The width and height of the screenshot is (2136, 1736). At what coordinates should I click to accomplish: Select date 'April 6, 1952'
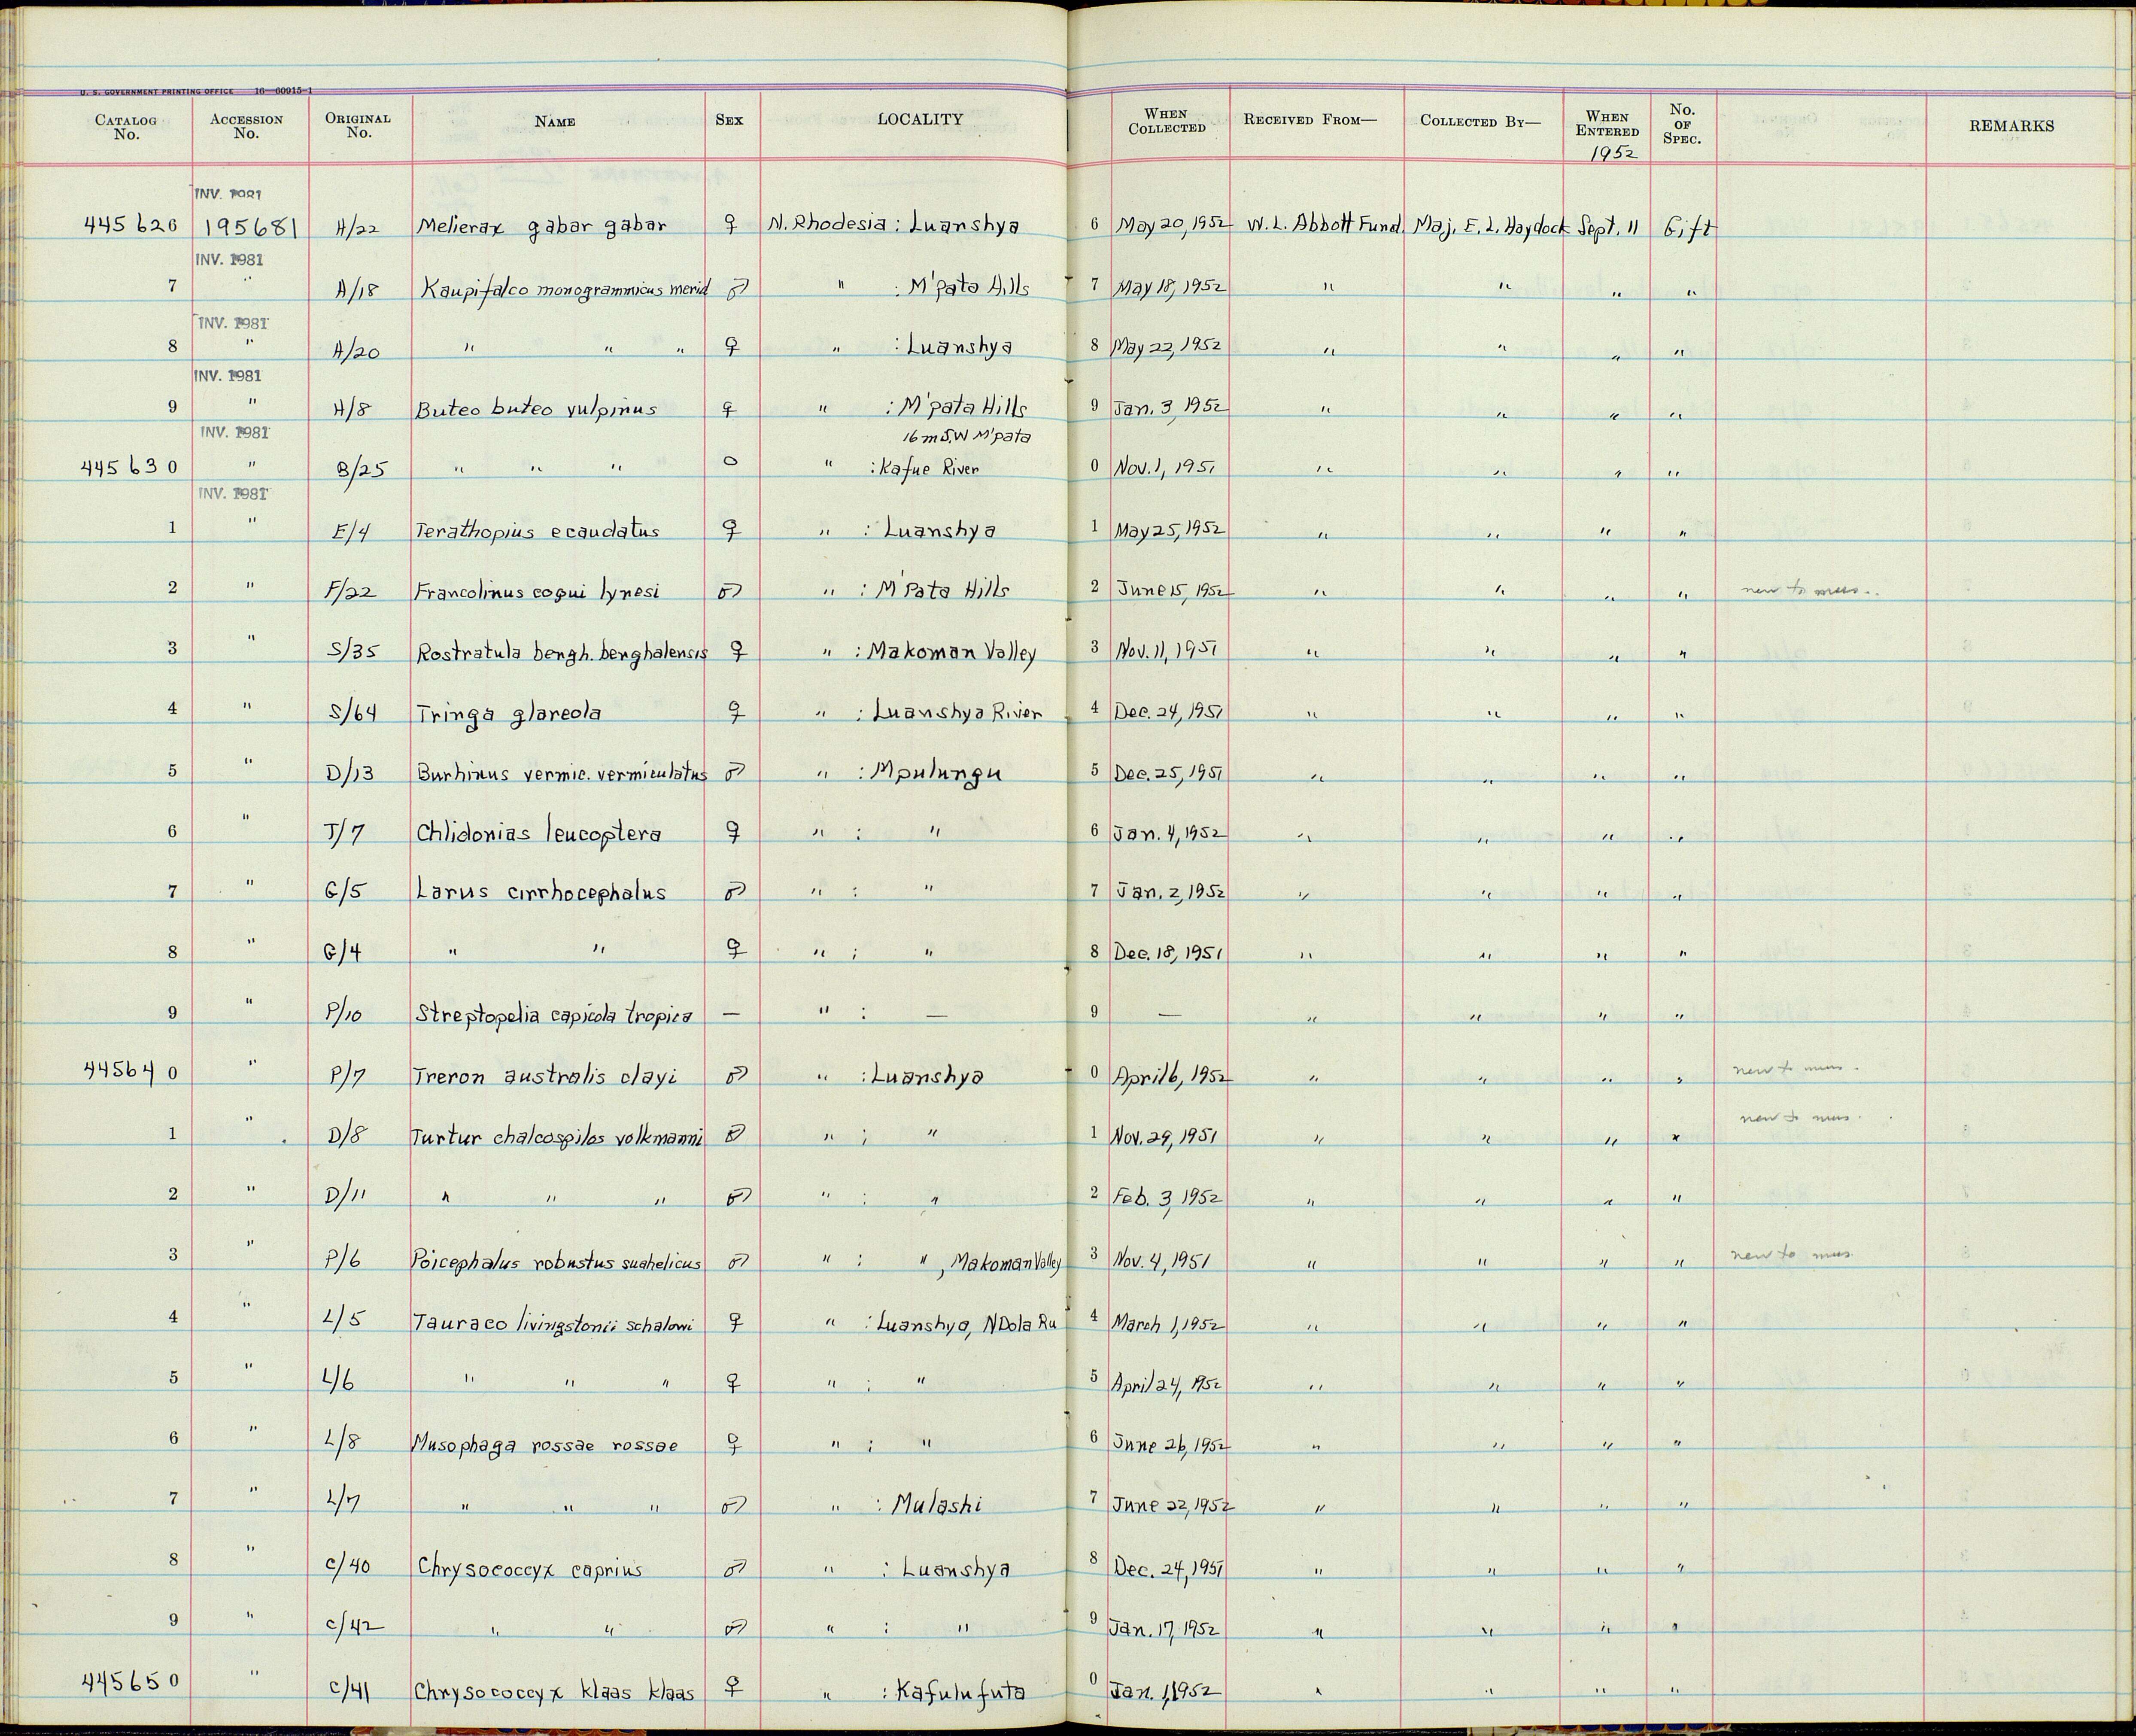pos(1172,1075)
